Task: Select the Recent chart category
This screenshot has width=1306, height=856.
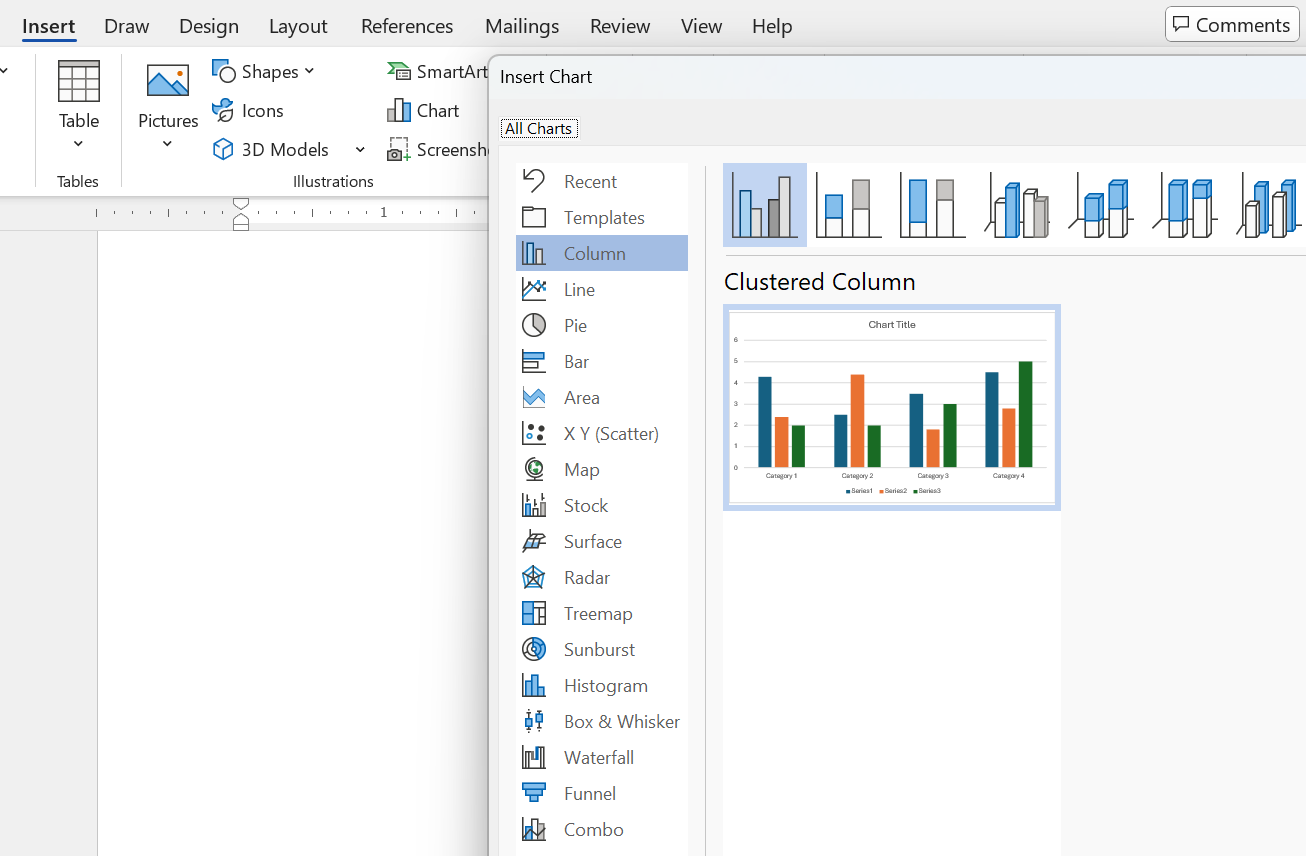Action: pos(601,181)
